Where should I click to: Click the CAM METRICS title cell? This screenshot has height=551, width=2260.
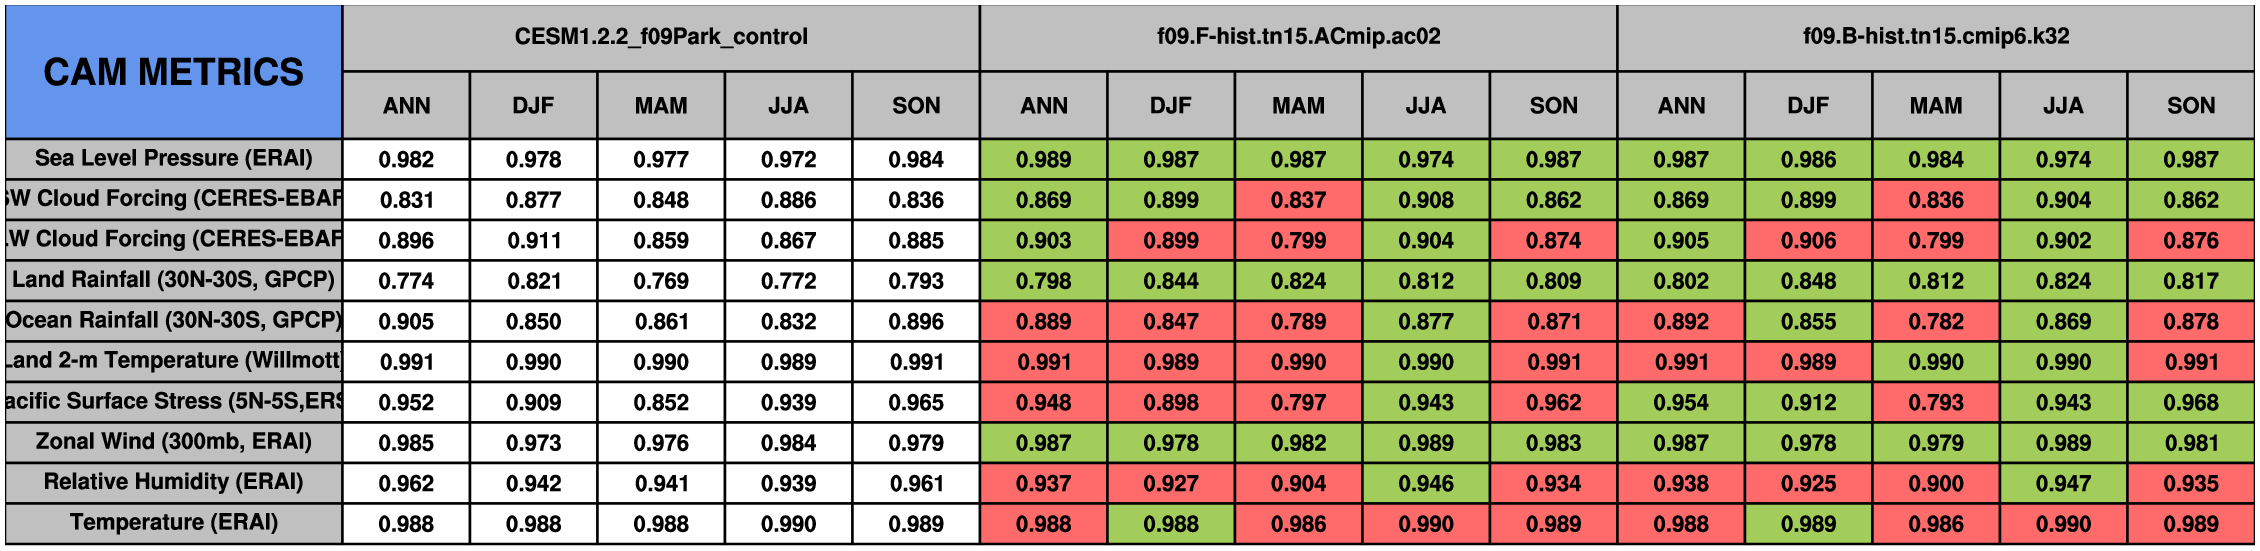pyautogui.click(x=173, y=72)
